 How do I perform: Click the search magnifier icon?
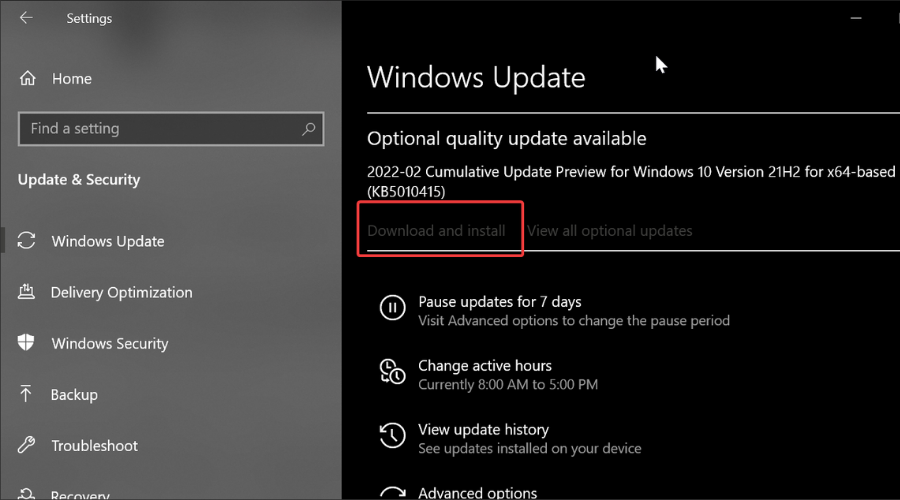coord(308,129)
